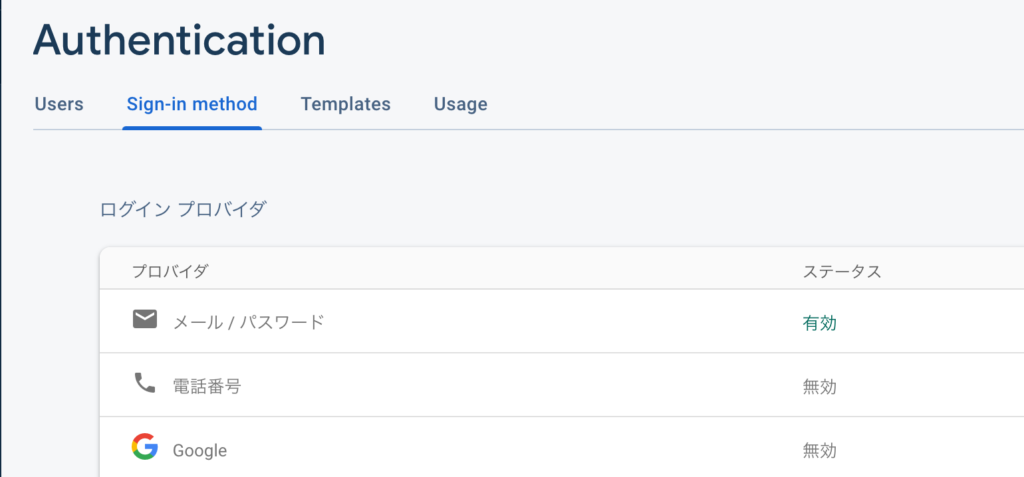Click the Google logo icon
This screenshot has width=1024, height=477.
tap(144, 447)
